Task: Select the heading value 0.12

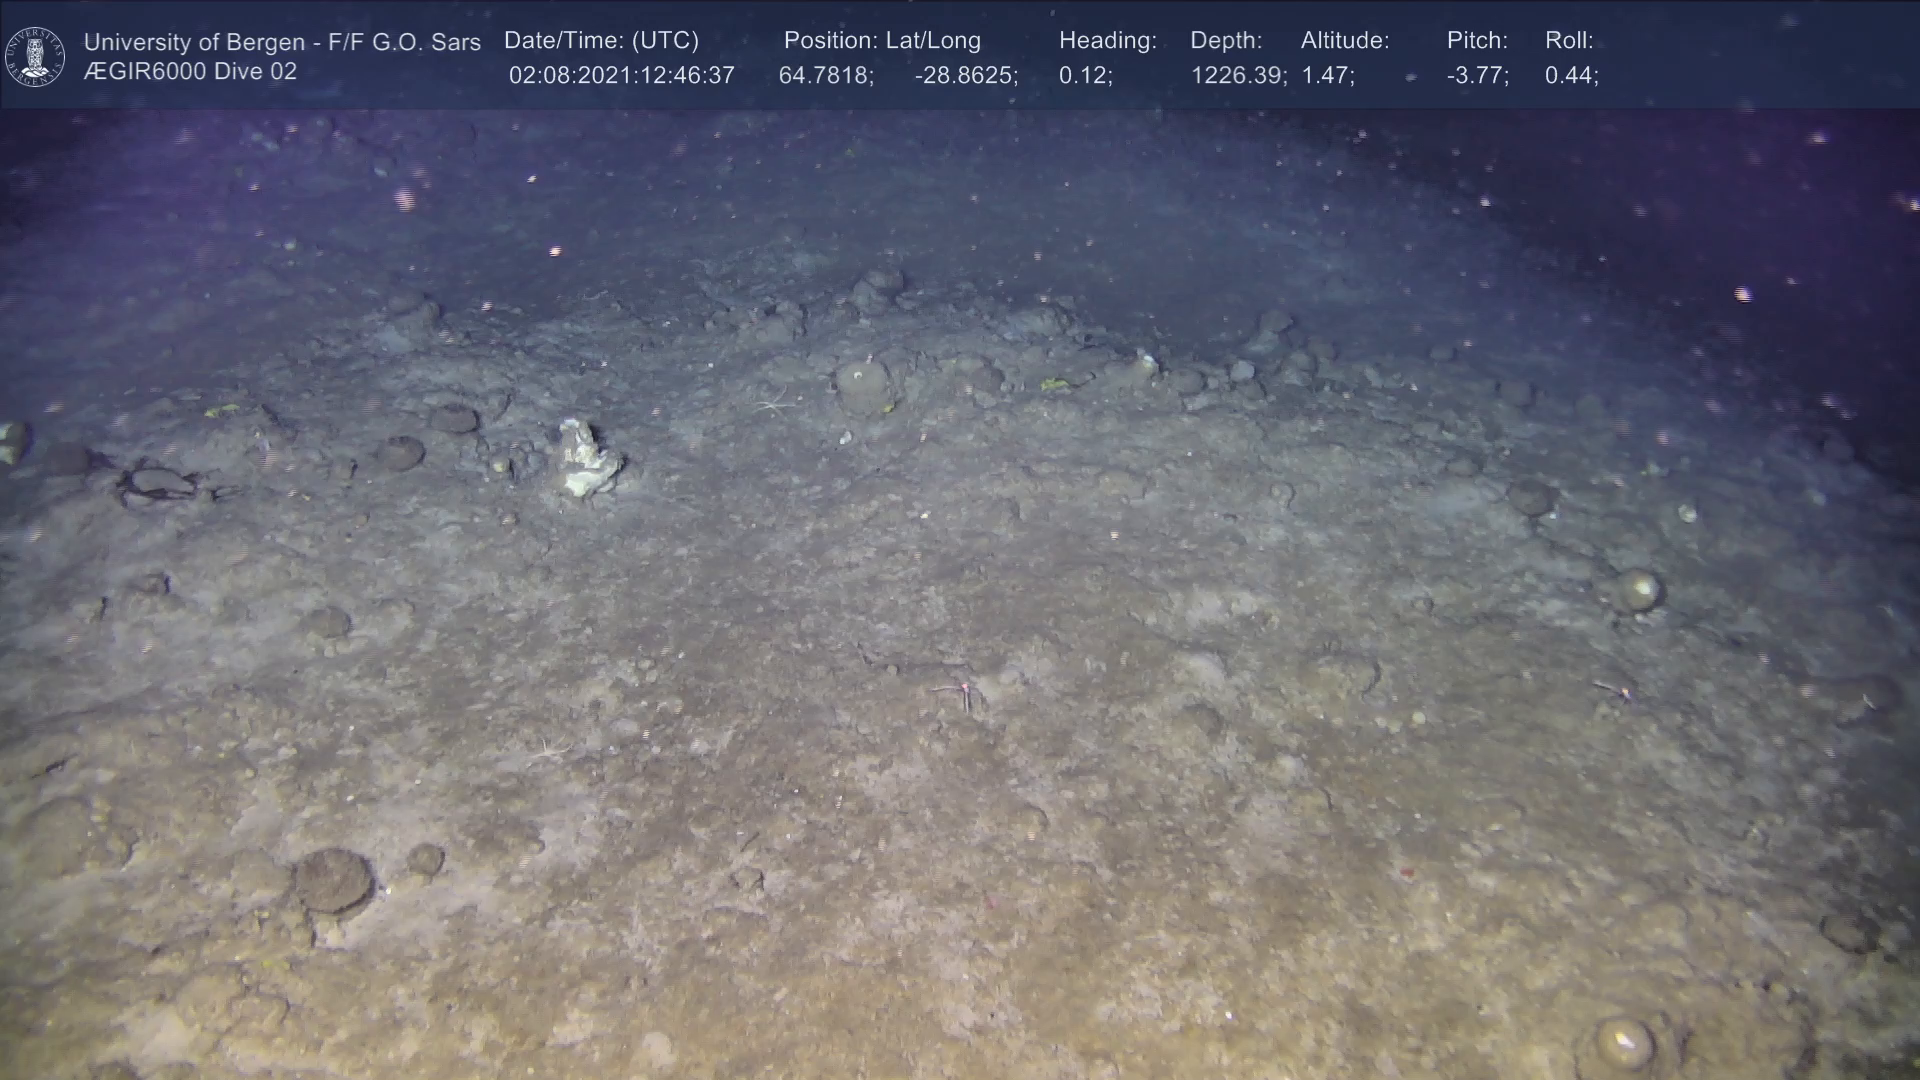Action: (1084, 76)
